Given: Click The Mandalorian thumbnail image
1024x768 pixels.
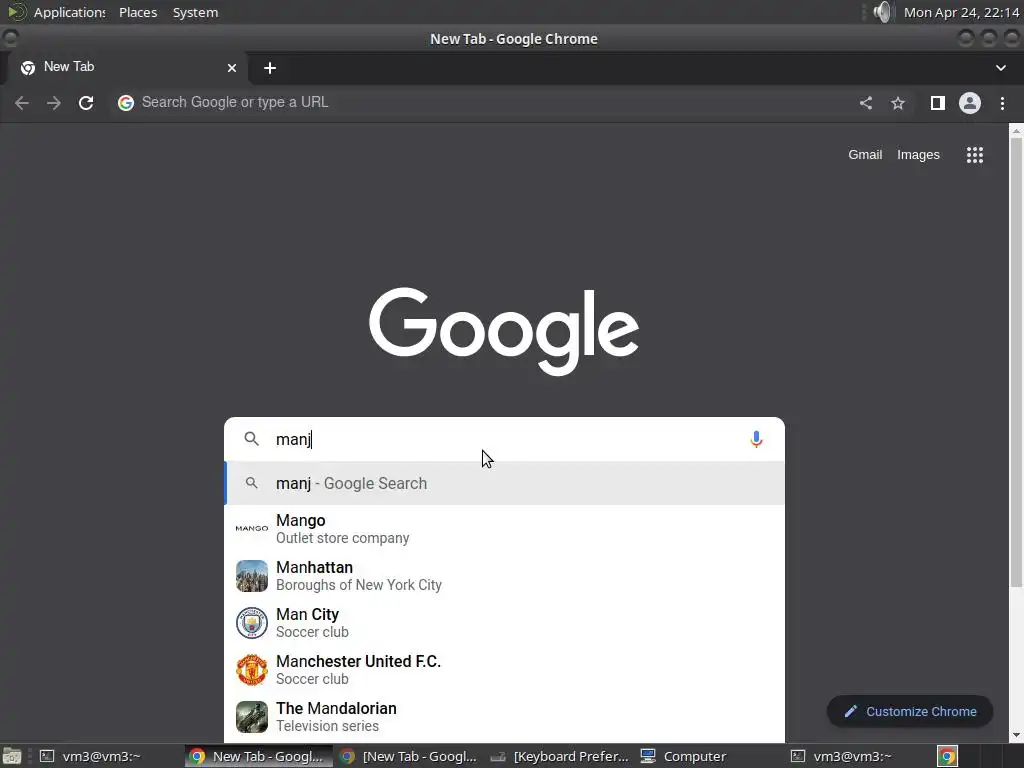Looking at the screenshot, I should pos(251,717).
